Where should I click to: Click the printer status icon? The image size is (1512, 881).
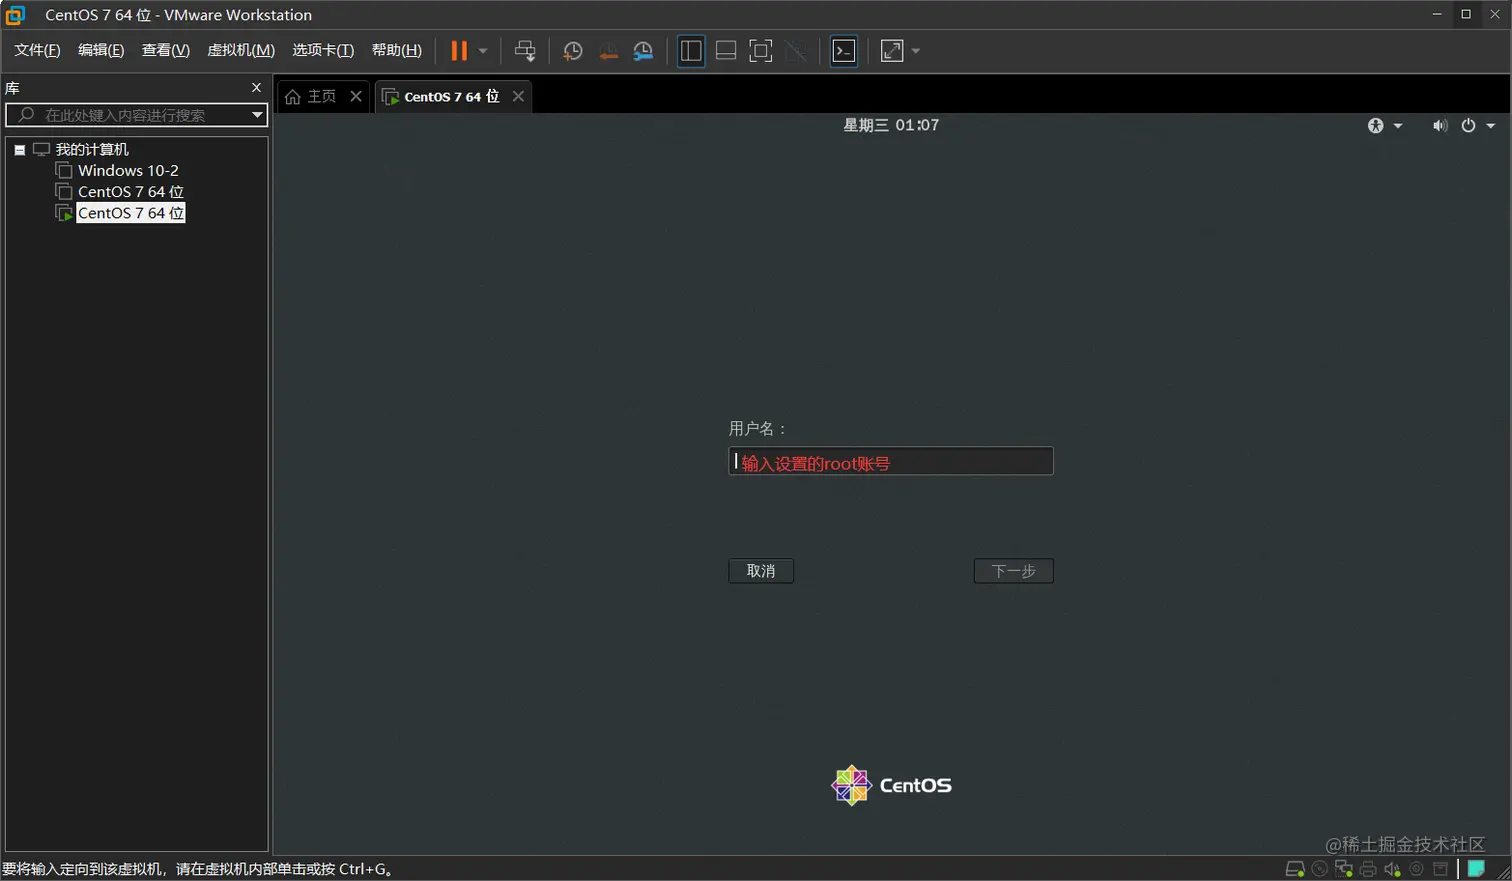point(1368,869)
